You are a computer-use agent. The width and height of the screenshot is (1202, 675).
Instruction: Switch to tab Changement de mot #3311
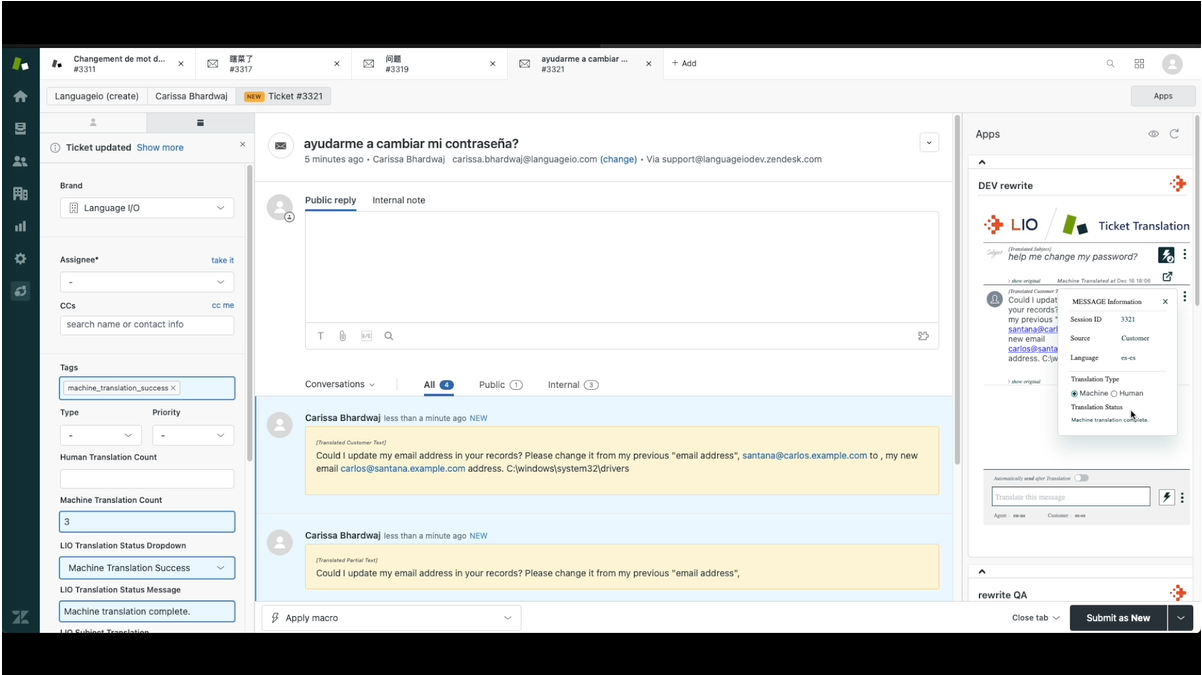[x=117, y=63]
